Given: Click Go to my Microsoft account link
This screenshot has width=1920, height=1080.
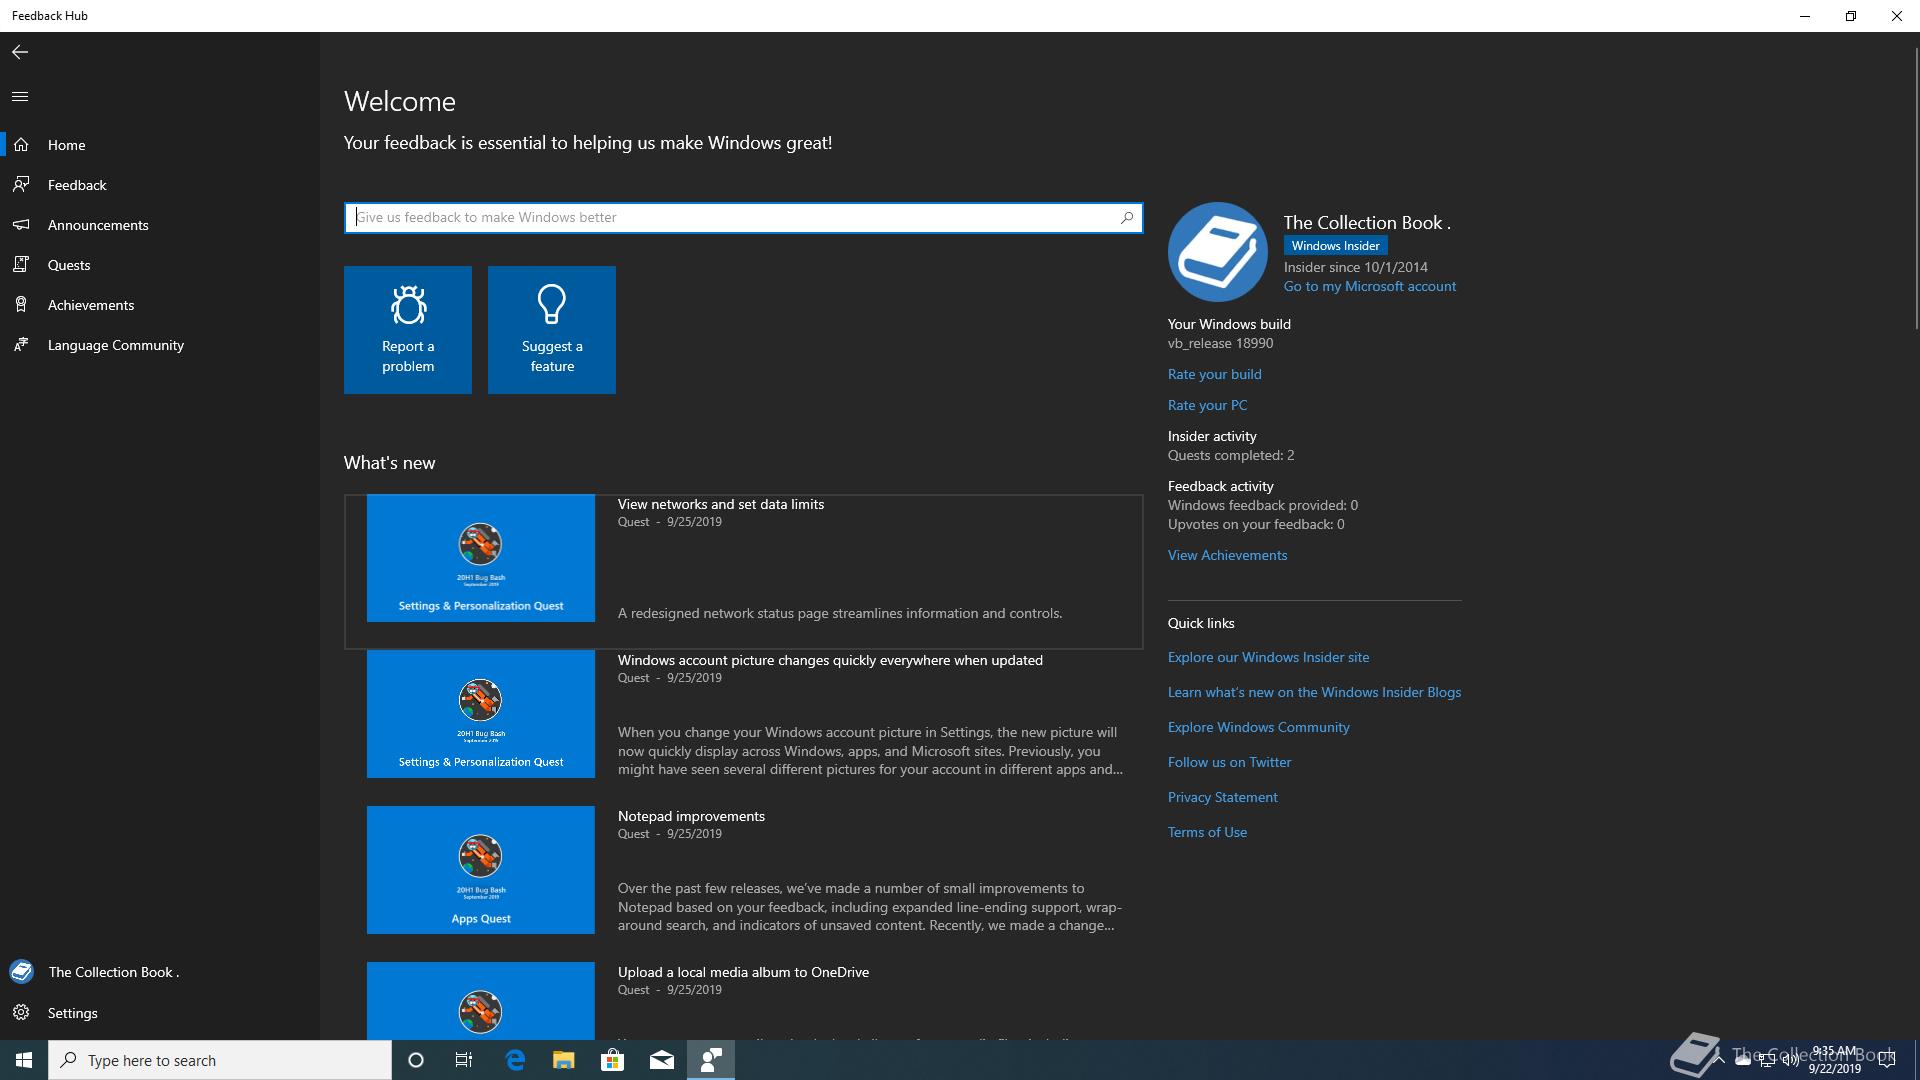Looking at the screenshot, I should (x=1369, y=286).
